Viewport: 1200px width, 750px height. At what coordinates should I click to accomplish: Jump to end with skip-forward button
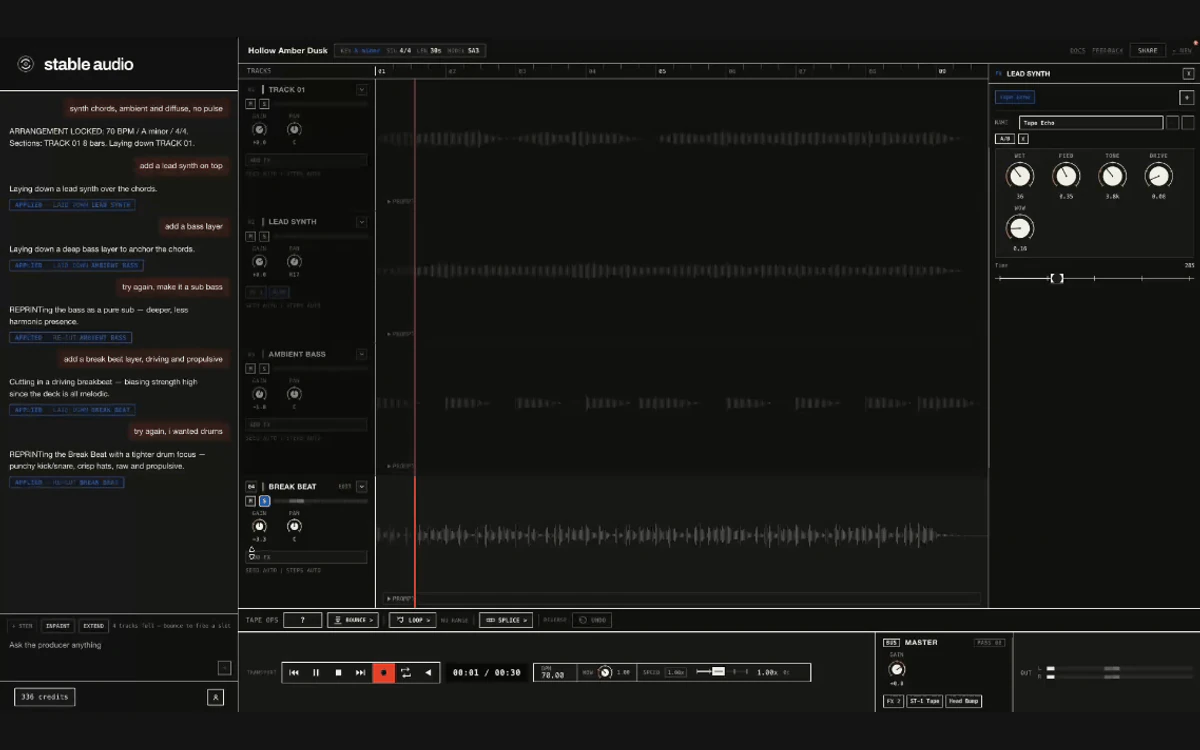coord(361,673)
